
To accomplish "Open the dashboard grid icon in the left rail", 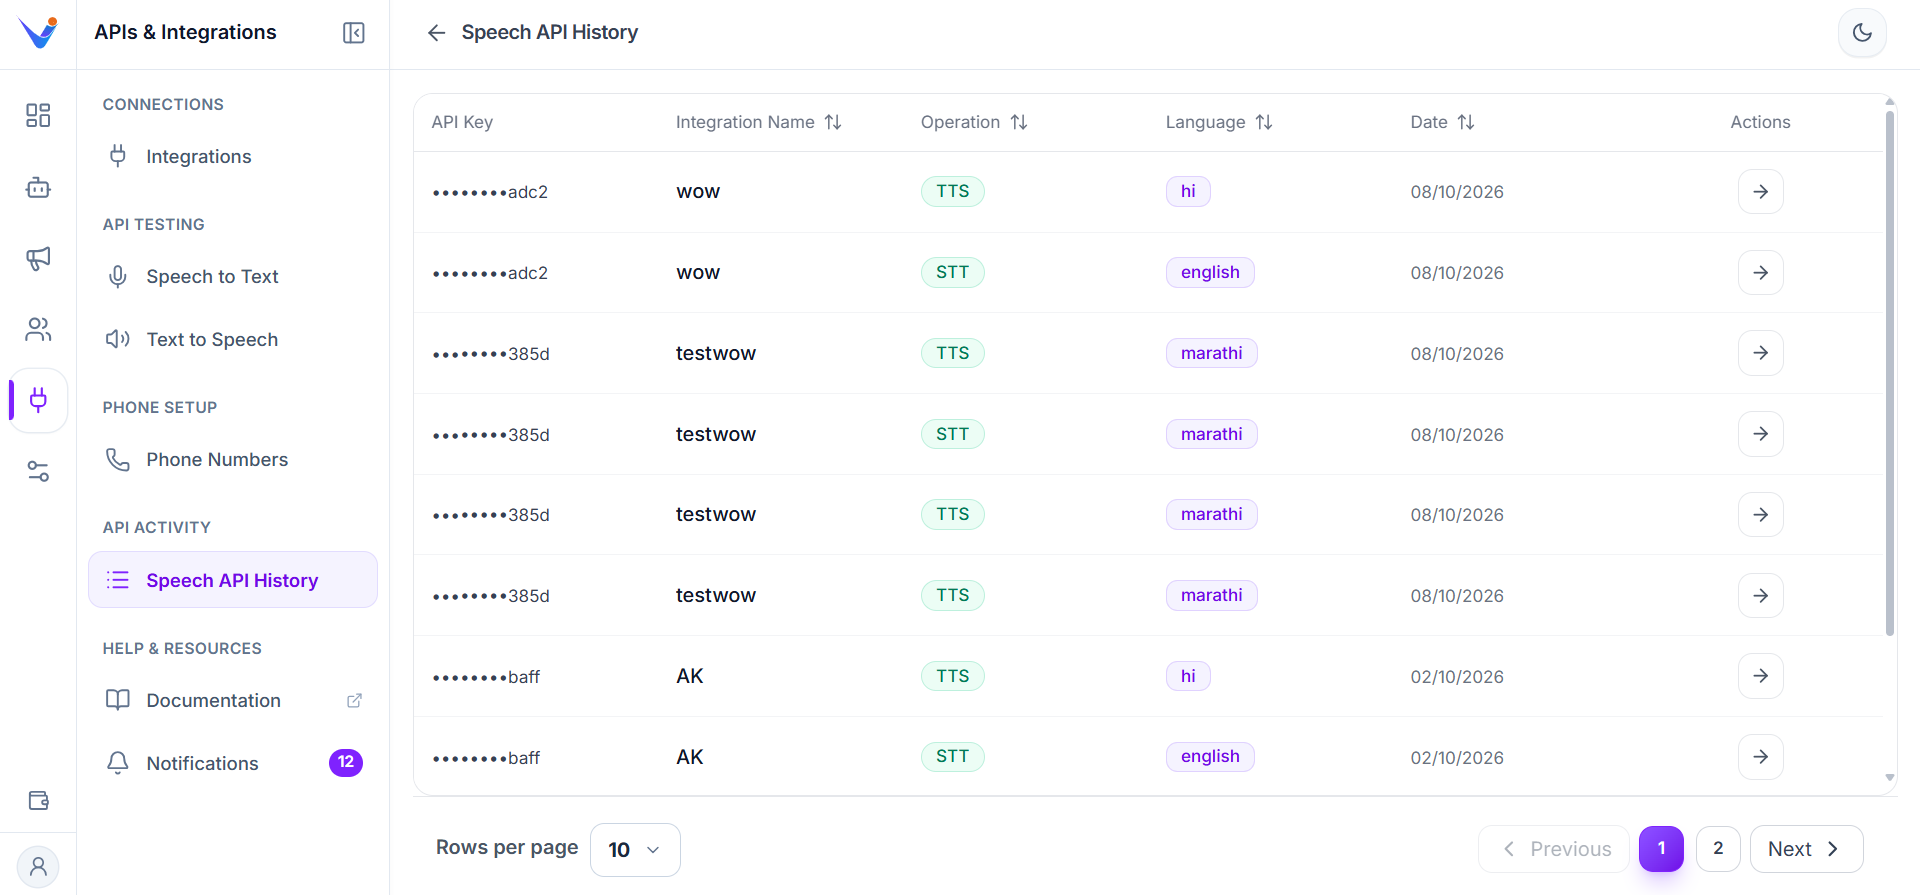I will click(38, 115).
